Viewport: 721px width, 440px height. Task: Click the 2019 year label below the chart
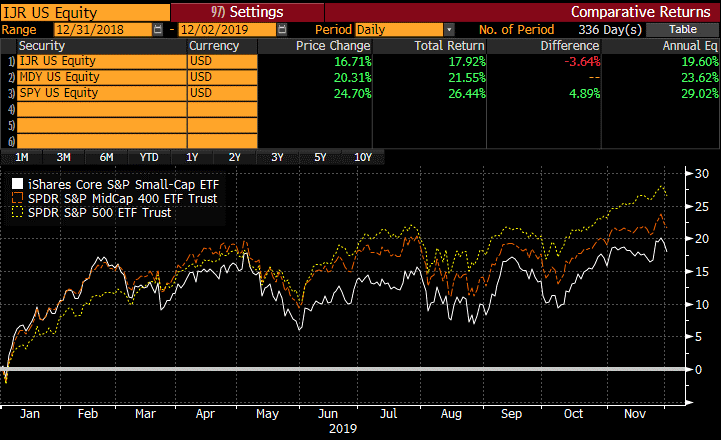point(343,429)
